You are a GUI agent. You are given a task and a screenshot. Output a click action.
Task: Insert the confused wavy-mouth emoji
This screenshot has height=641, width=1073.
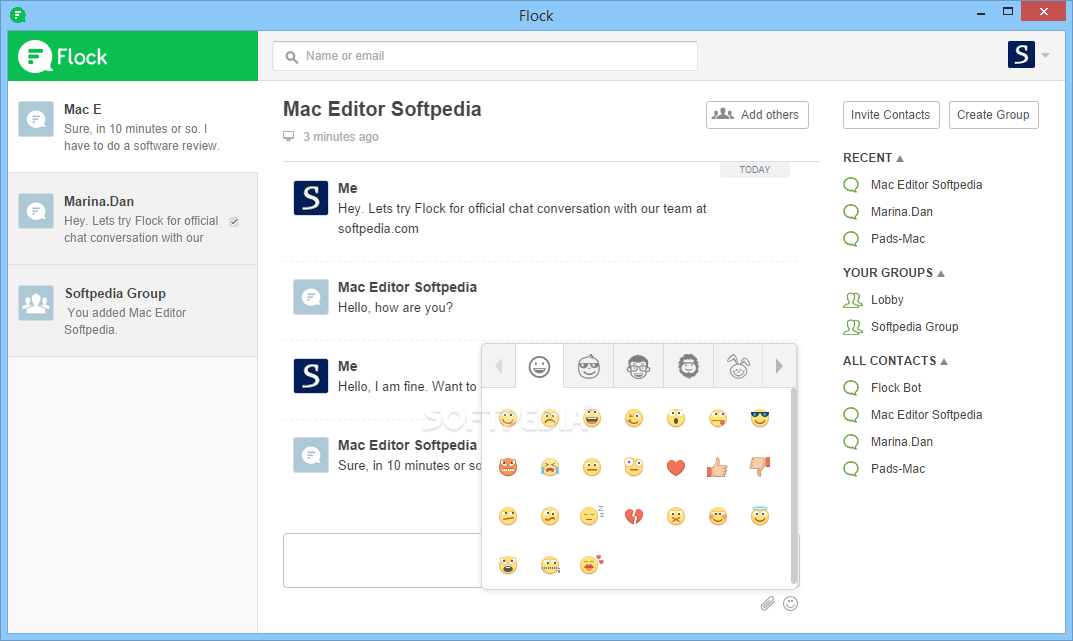[x=550, y=516]
